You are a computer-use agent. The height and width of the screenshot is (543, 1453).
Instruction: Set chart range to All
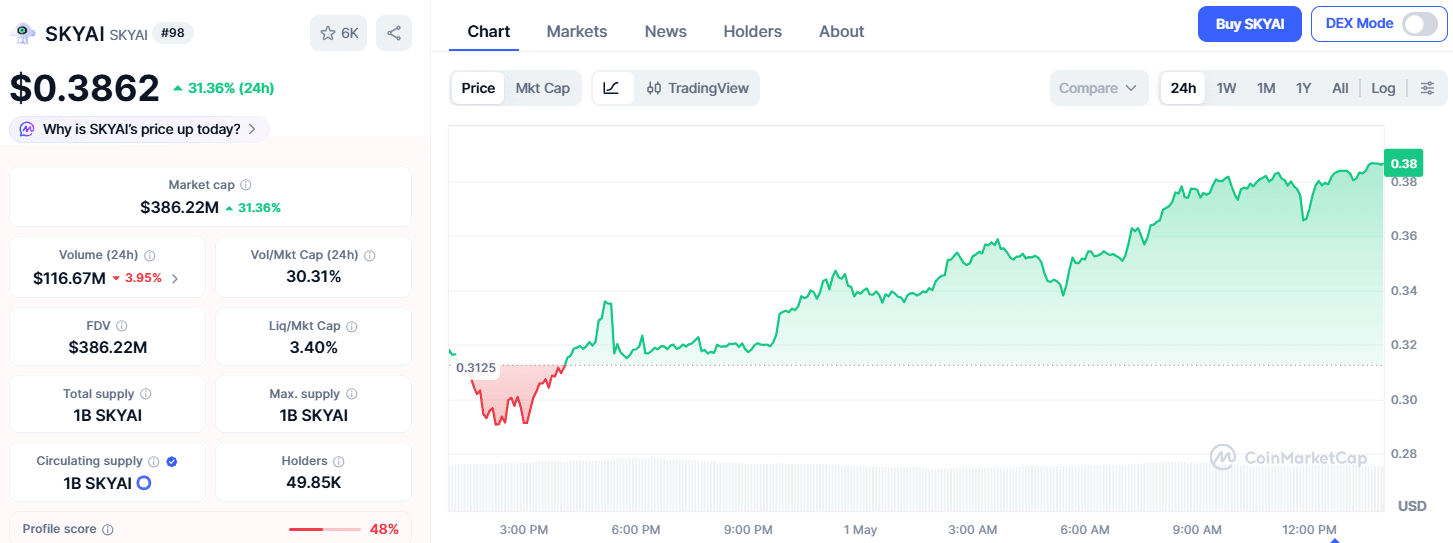click(1340, 88)
